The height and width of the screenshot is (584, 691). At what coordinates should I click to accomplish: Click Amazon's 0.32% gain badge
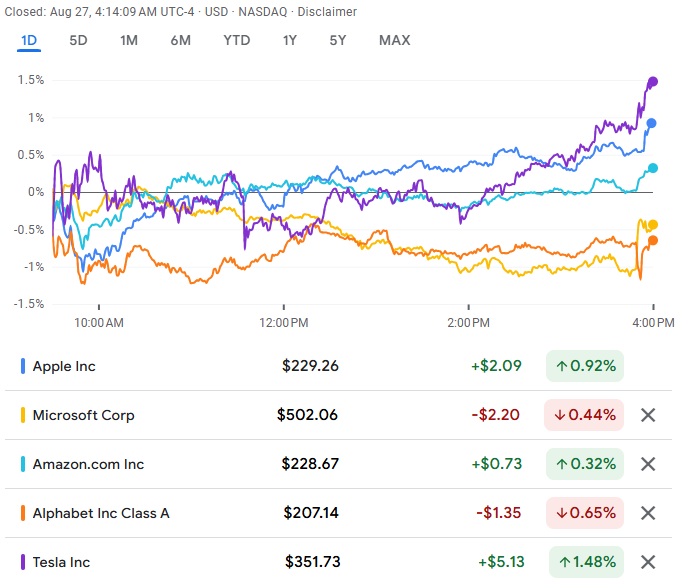pos(585,464)
